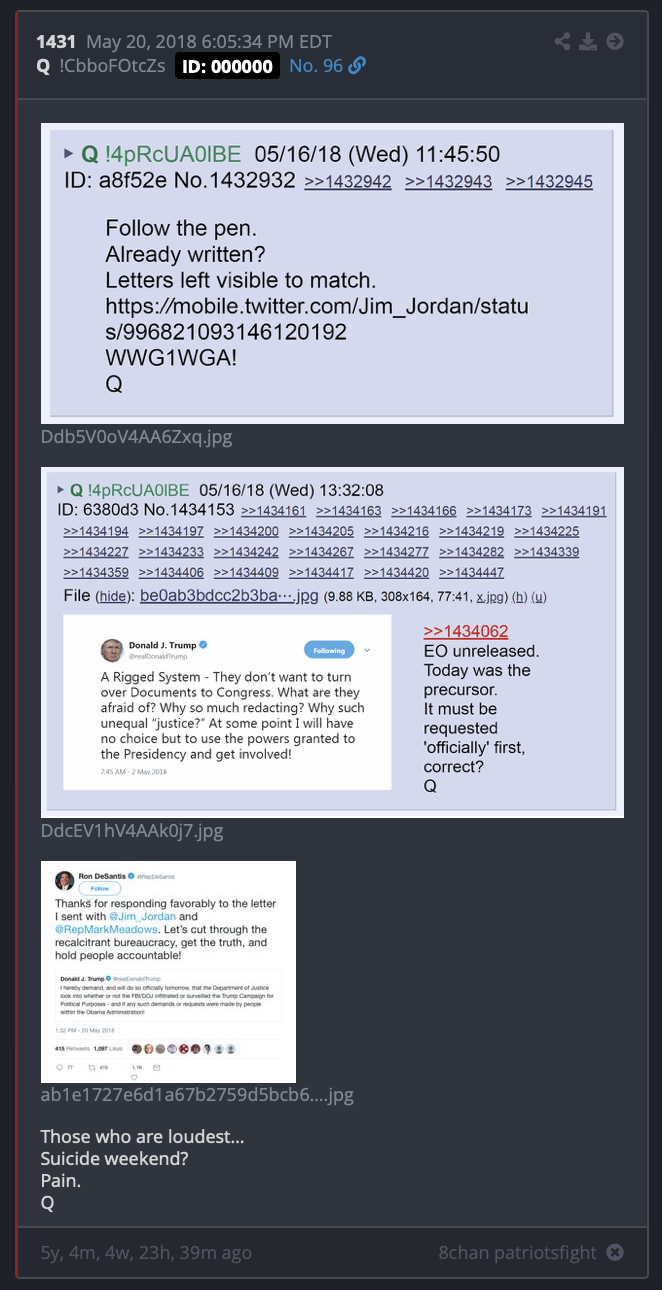Click the disclosure triangle before Q !4pRcUA0lBE 11:45:50
This screenshot has width=662, height=1290.
tap(69, 154)
